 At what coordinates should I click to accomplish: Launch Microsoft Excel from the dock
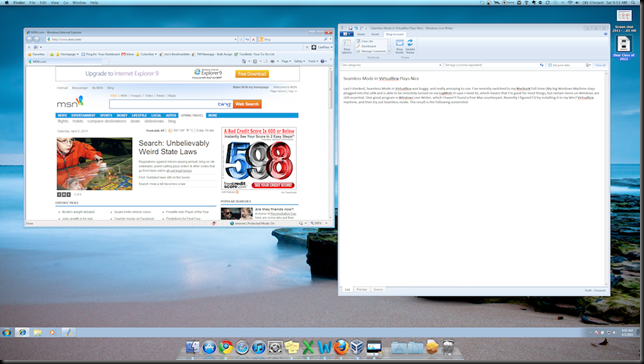(308, 348)
